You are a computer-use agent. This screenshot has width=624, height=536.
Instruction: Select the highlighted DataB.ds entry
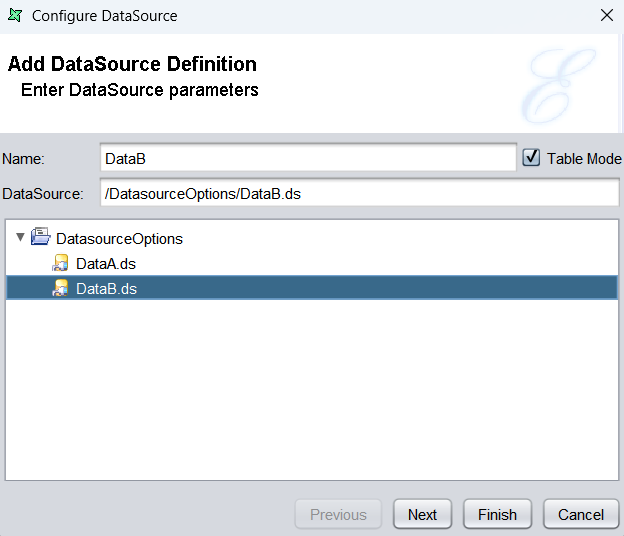[106, 289]
